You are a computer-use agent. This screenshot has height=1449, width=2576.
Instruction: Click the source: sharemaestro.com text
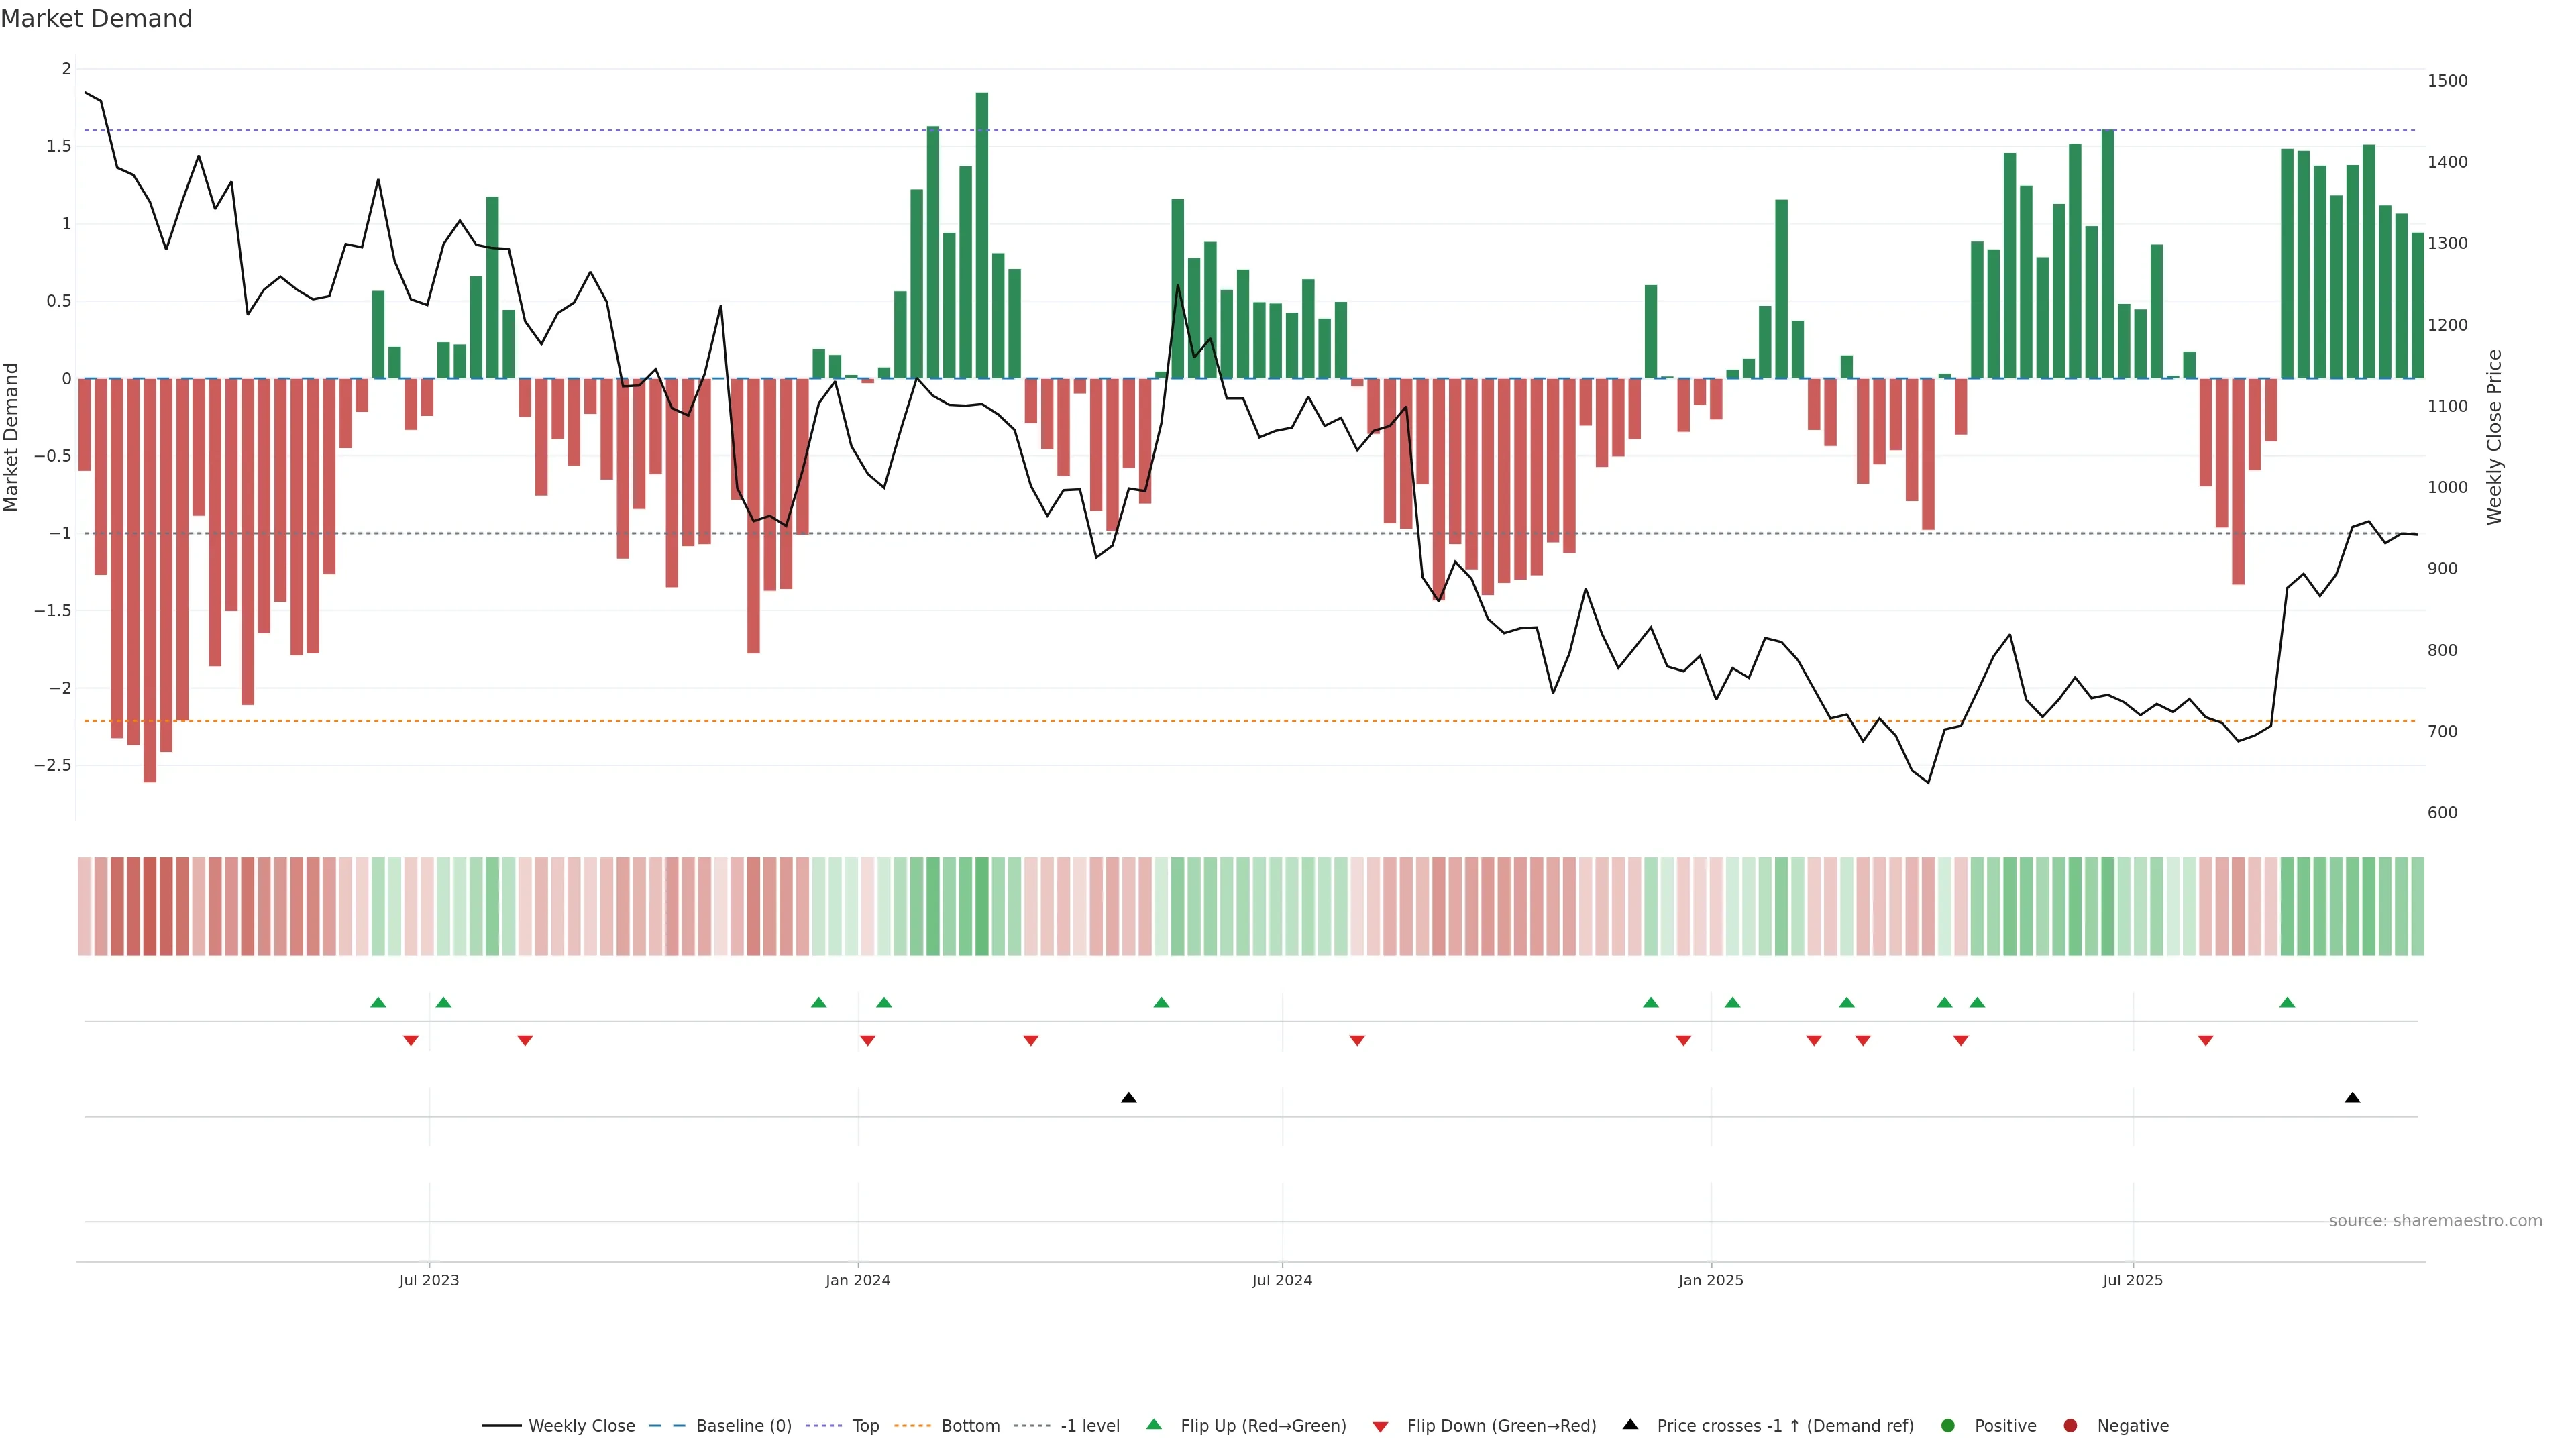coord(2435,1221)
